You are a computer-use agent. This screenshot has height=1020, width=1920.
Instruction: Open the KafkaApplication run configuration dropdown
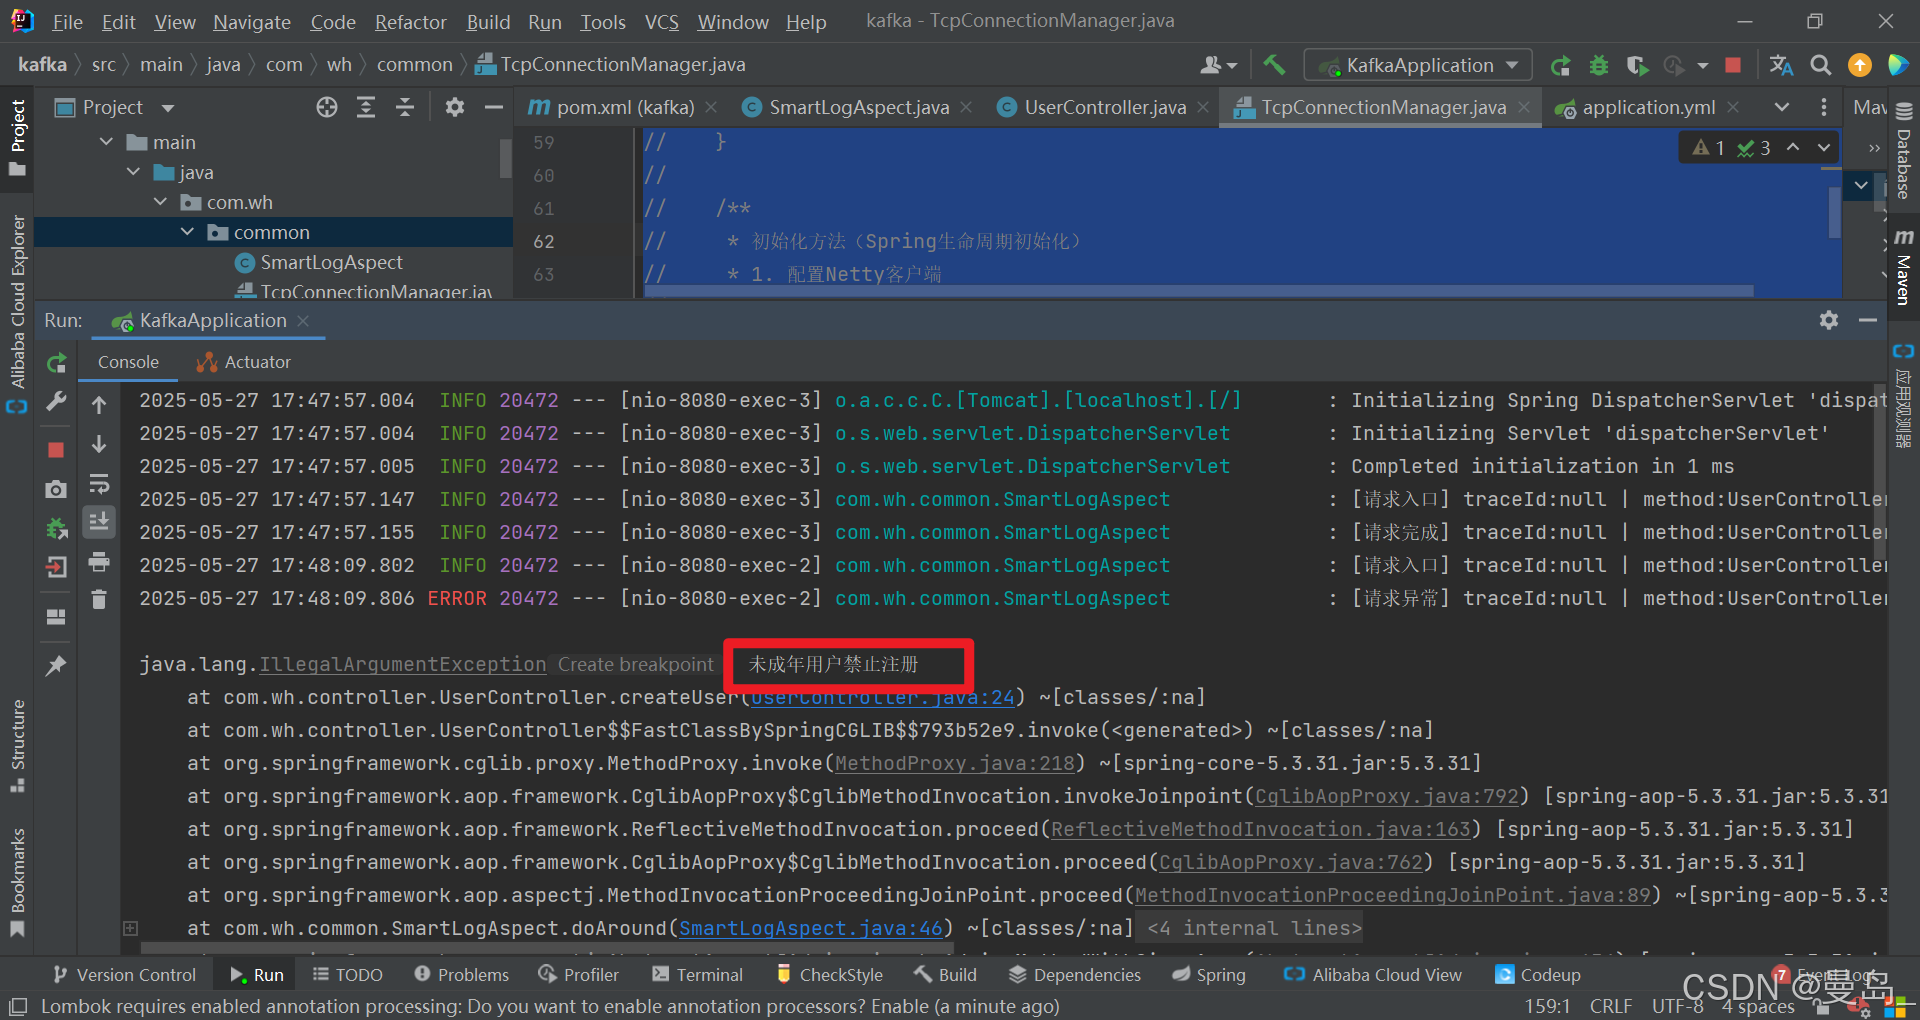[x=1418, y=66]
